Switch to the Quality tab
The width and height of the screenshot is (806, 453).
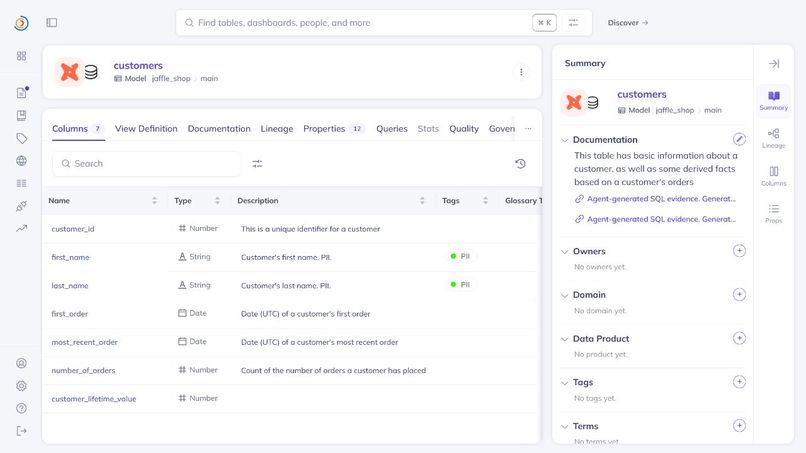[464, 129]
